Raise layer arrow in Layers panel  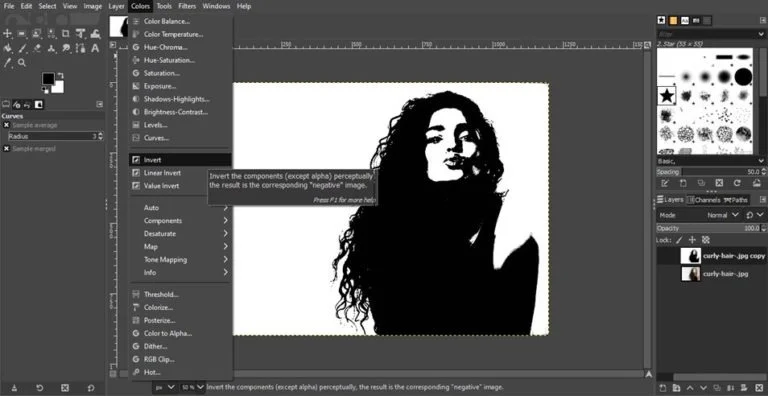[690, 388]
